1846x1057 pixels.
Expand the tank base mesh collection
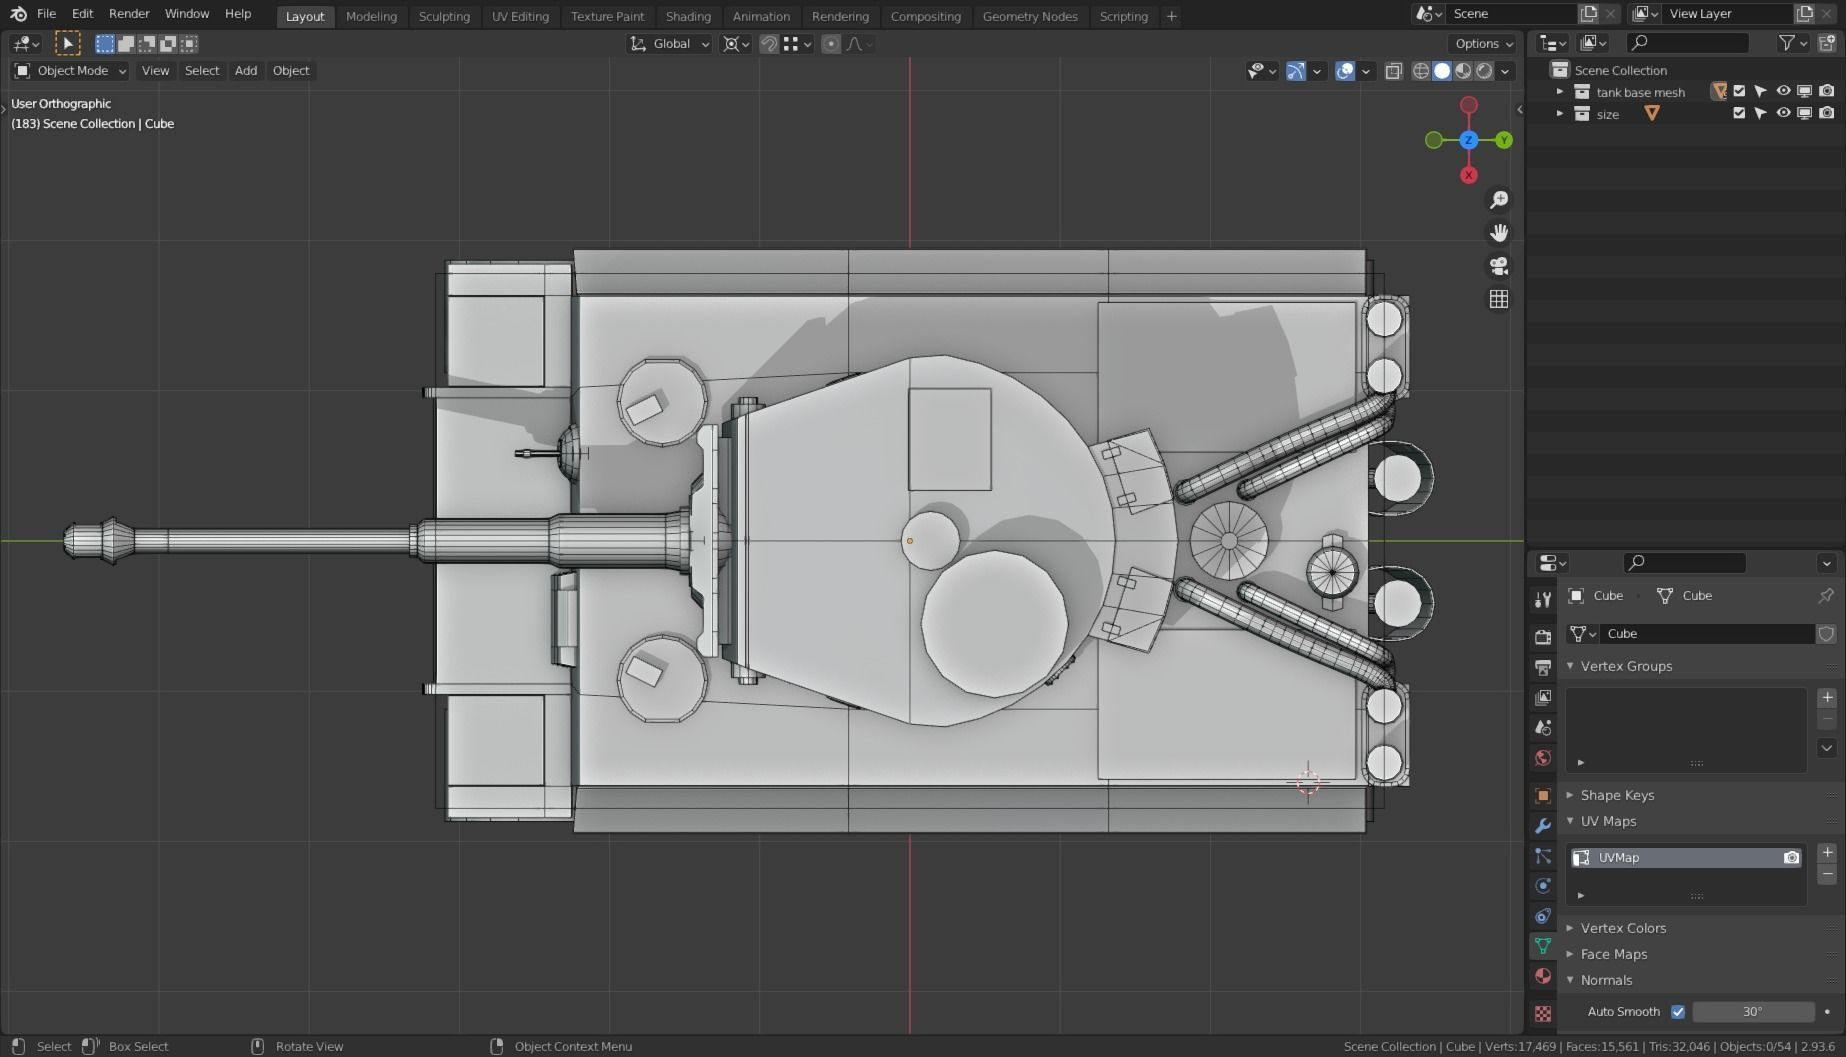pos(1559,91)
